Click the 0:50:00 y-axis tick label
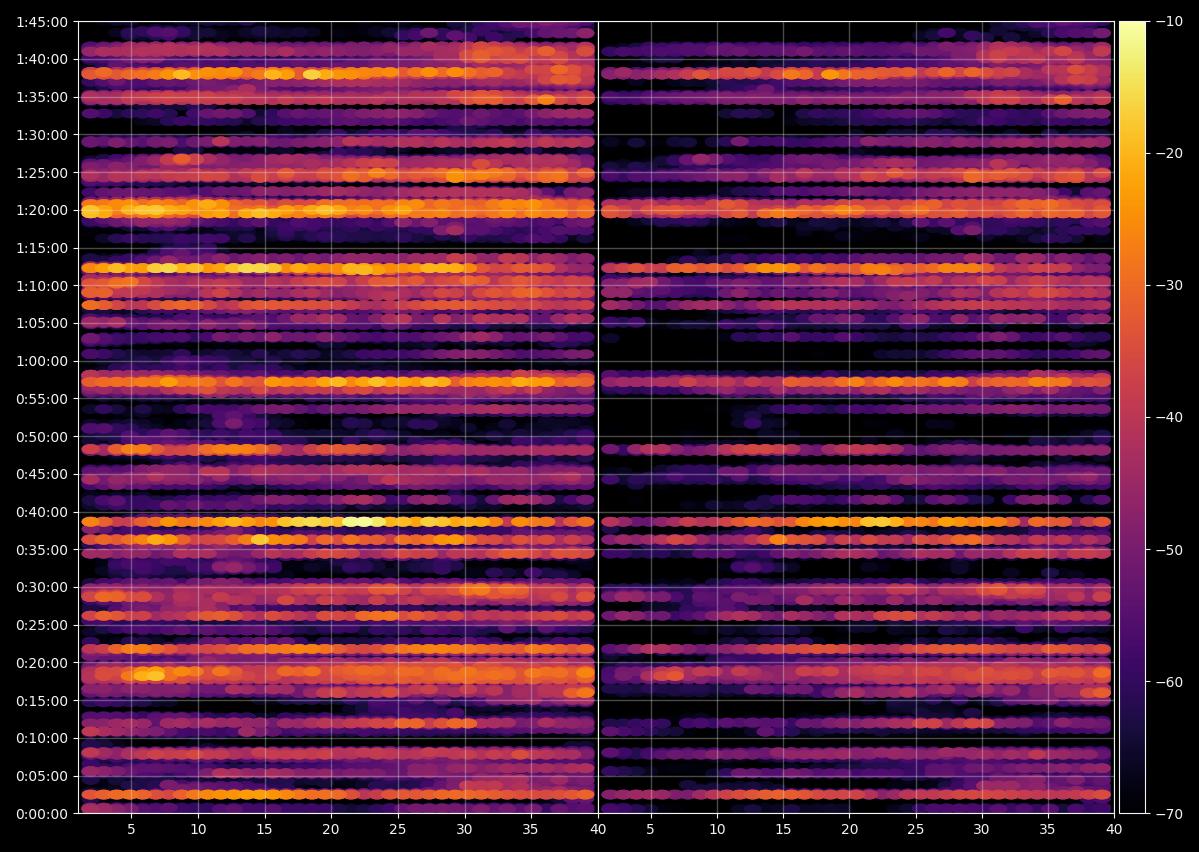 42,437
